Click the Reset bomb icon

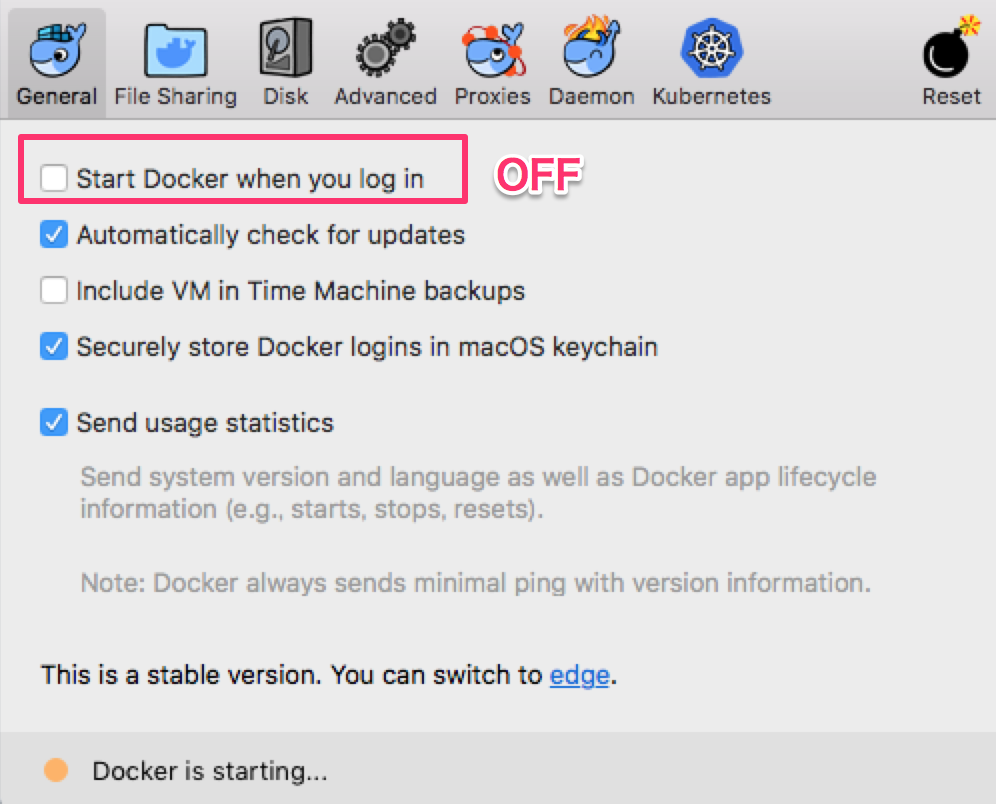(x=951, y=49)
